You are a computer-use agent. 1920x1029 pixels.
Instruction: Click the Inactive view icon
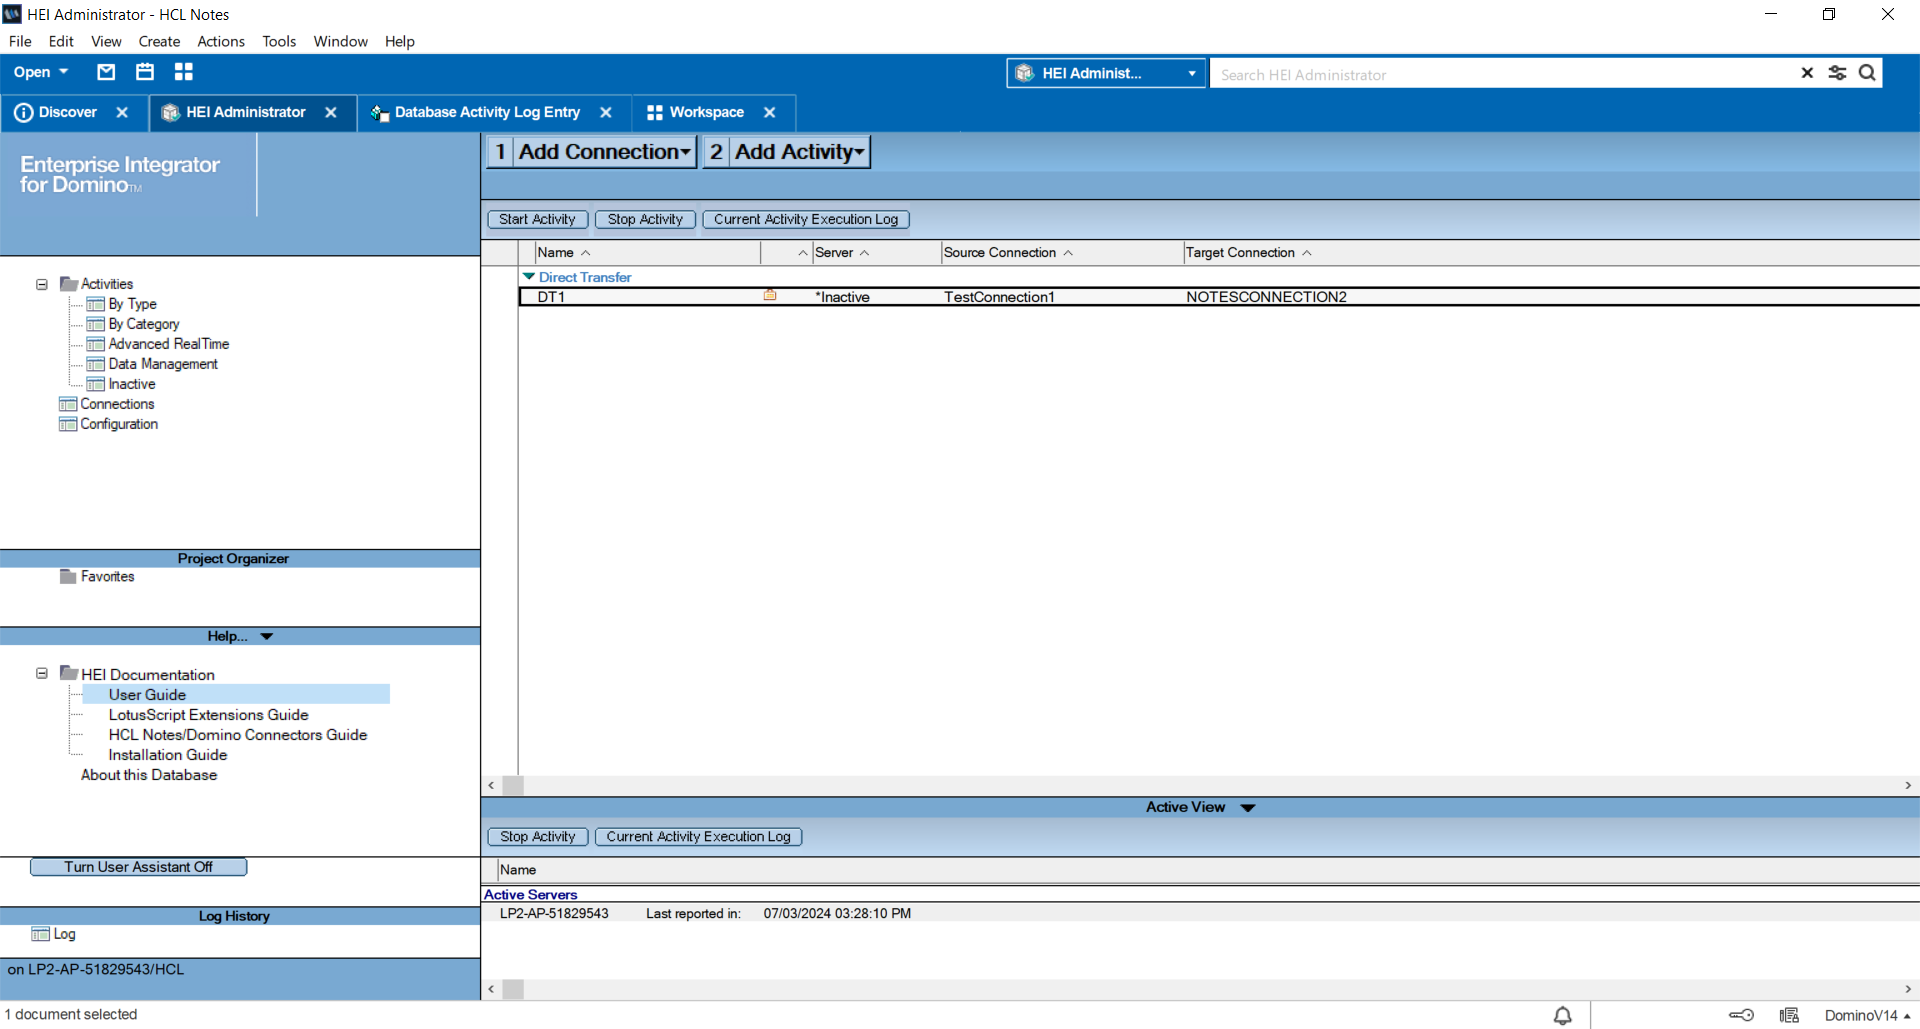[x=96, y=384]
